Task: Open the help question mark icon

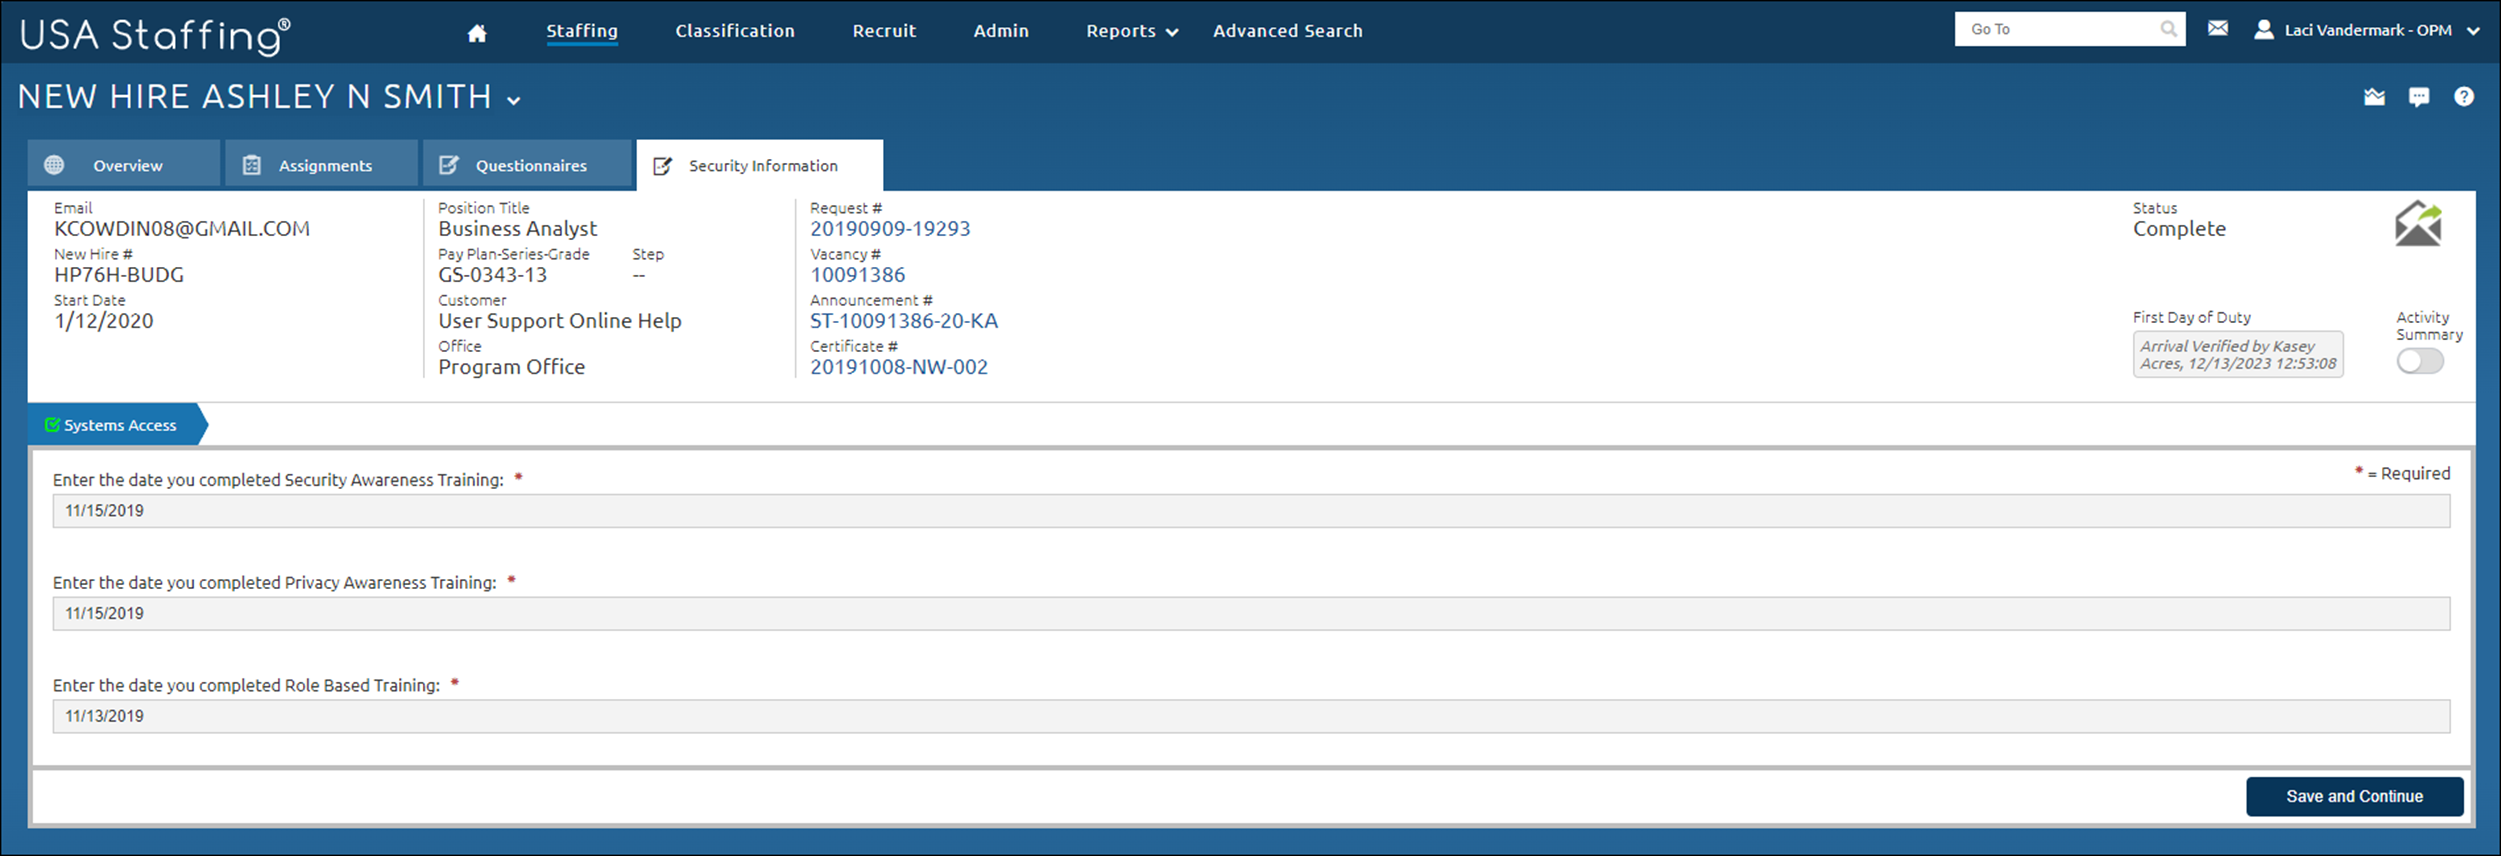Action: tap(2463, 96)
